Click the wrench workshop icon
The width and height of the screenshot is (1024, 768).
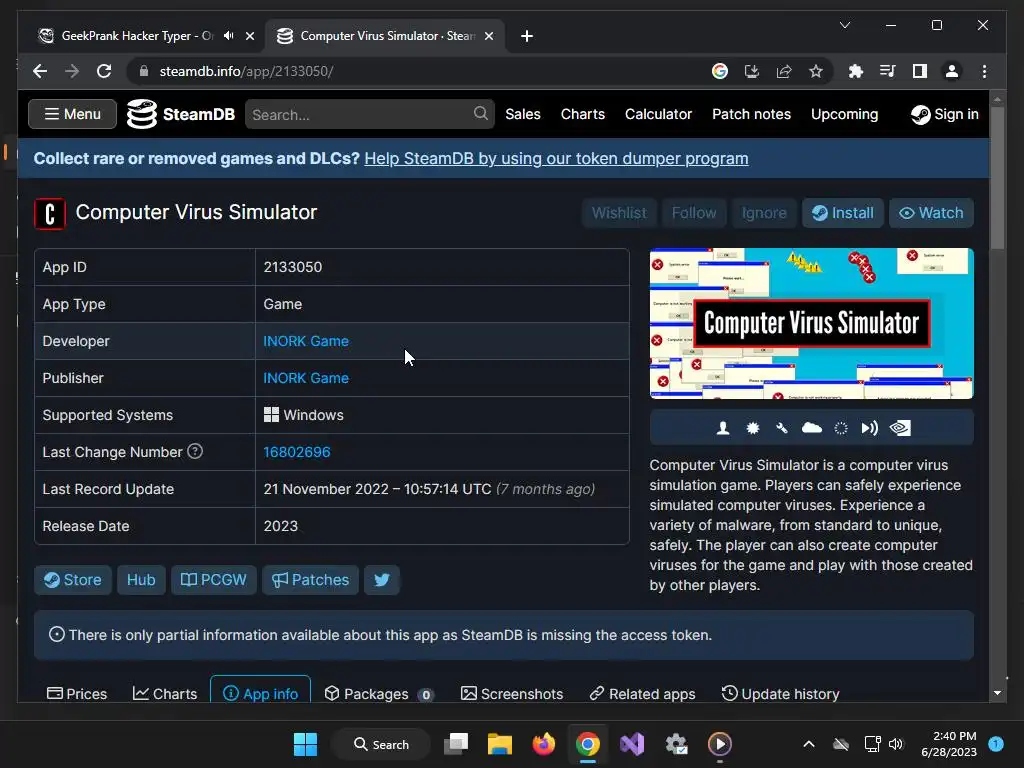(x=782, y=428)
